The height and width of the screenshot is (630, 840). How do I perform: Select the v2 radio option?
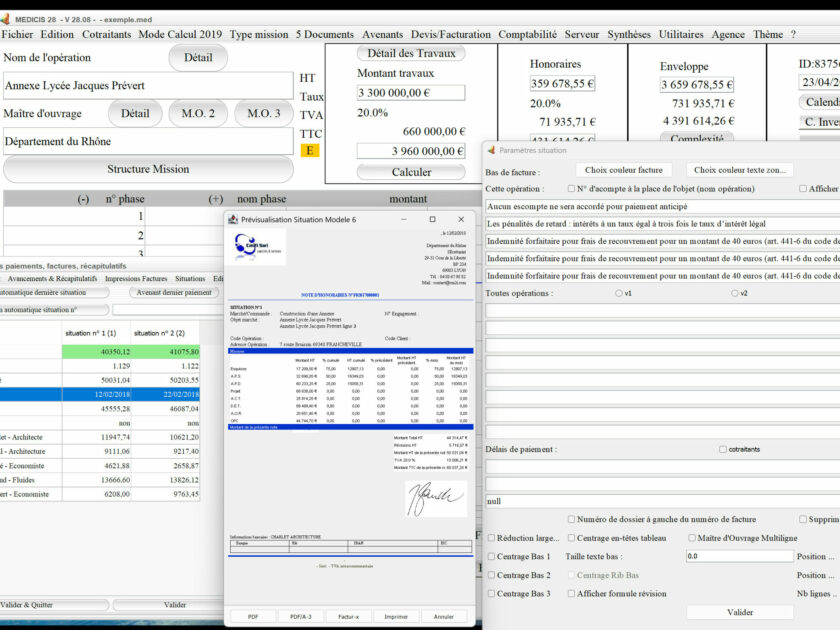[x=734, y=293]
